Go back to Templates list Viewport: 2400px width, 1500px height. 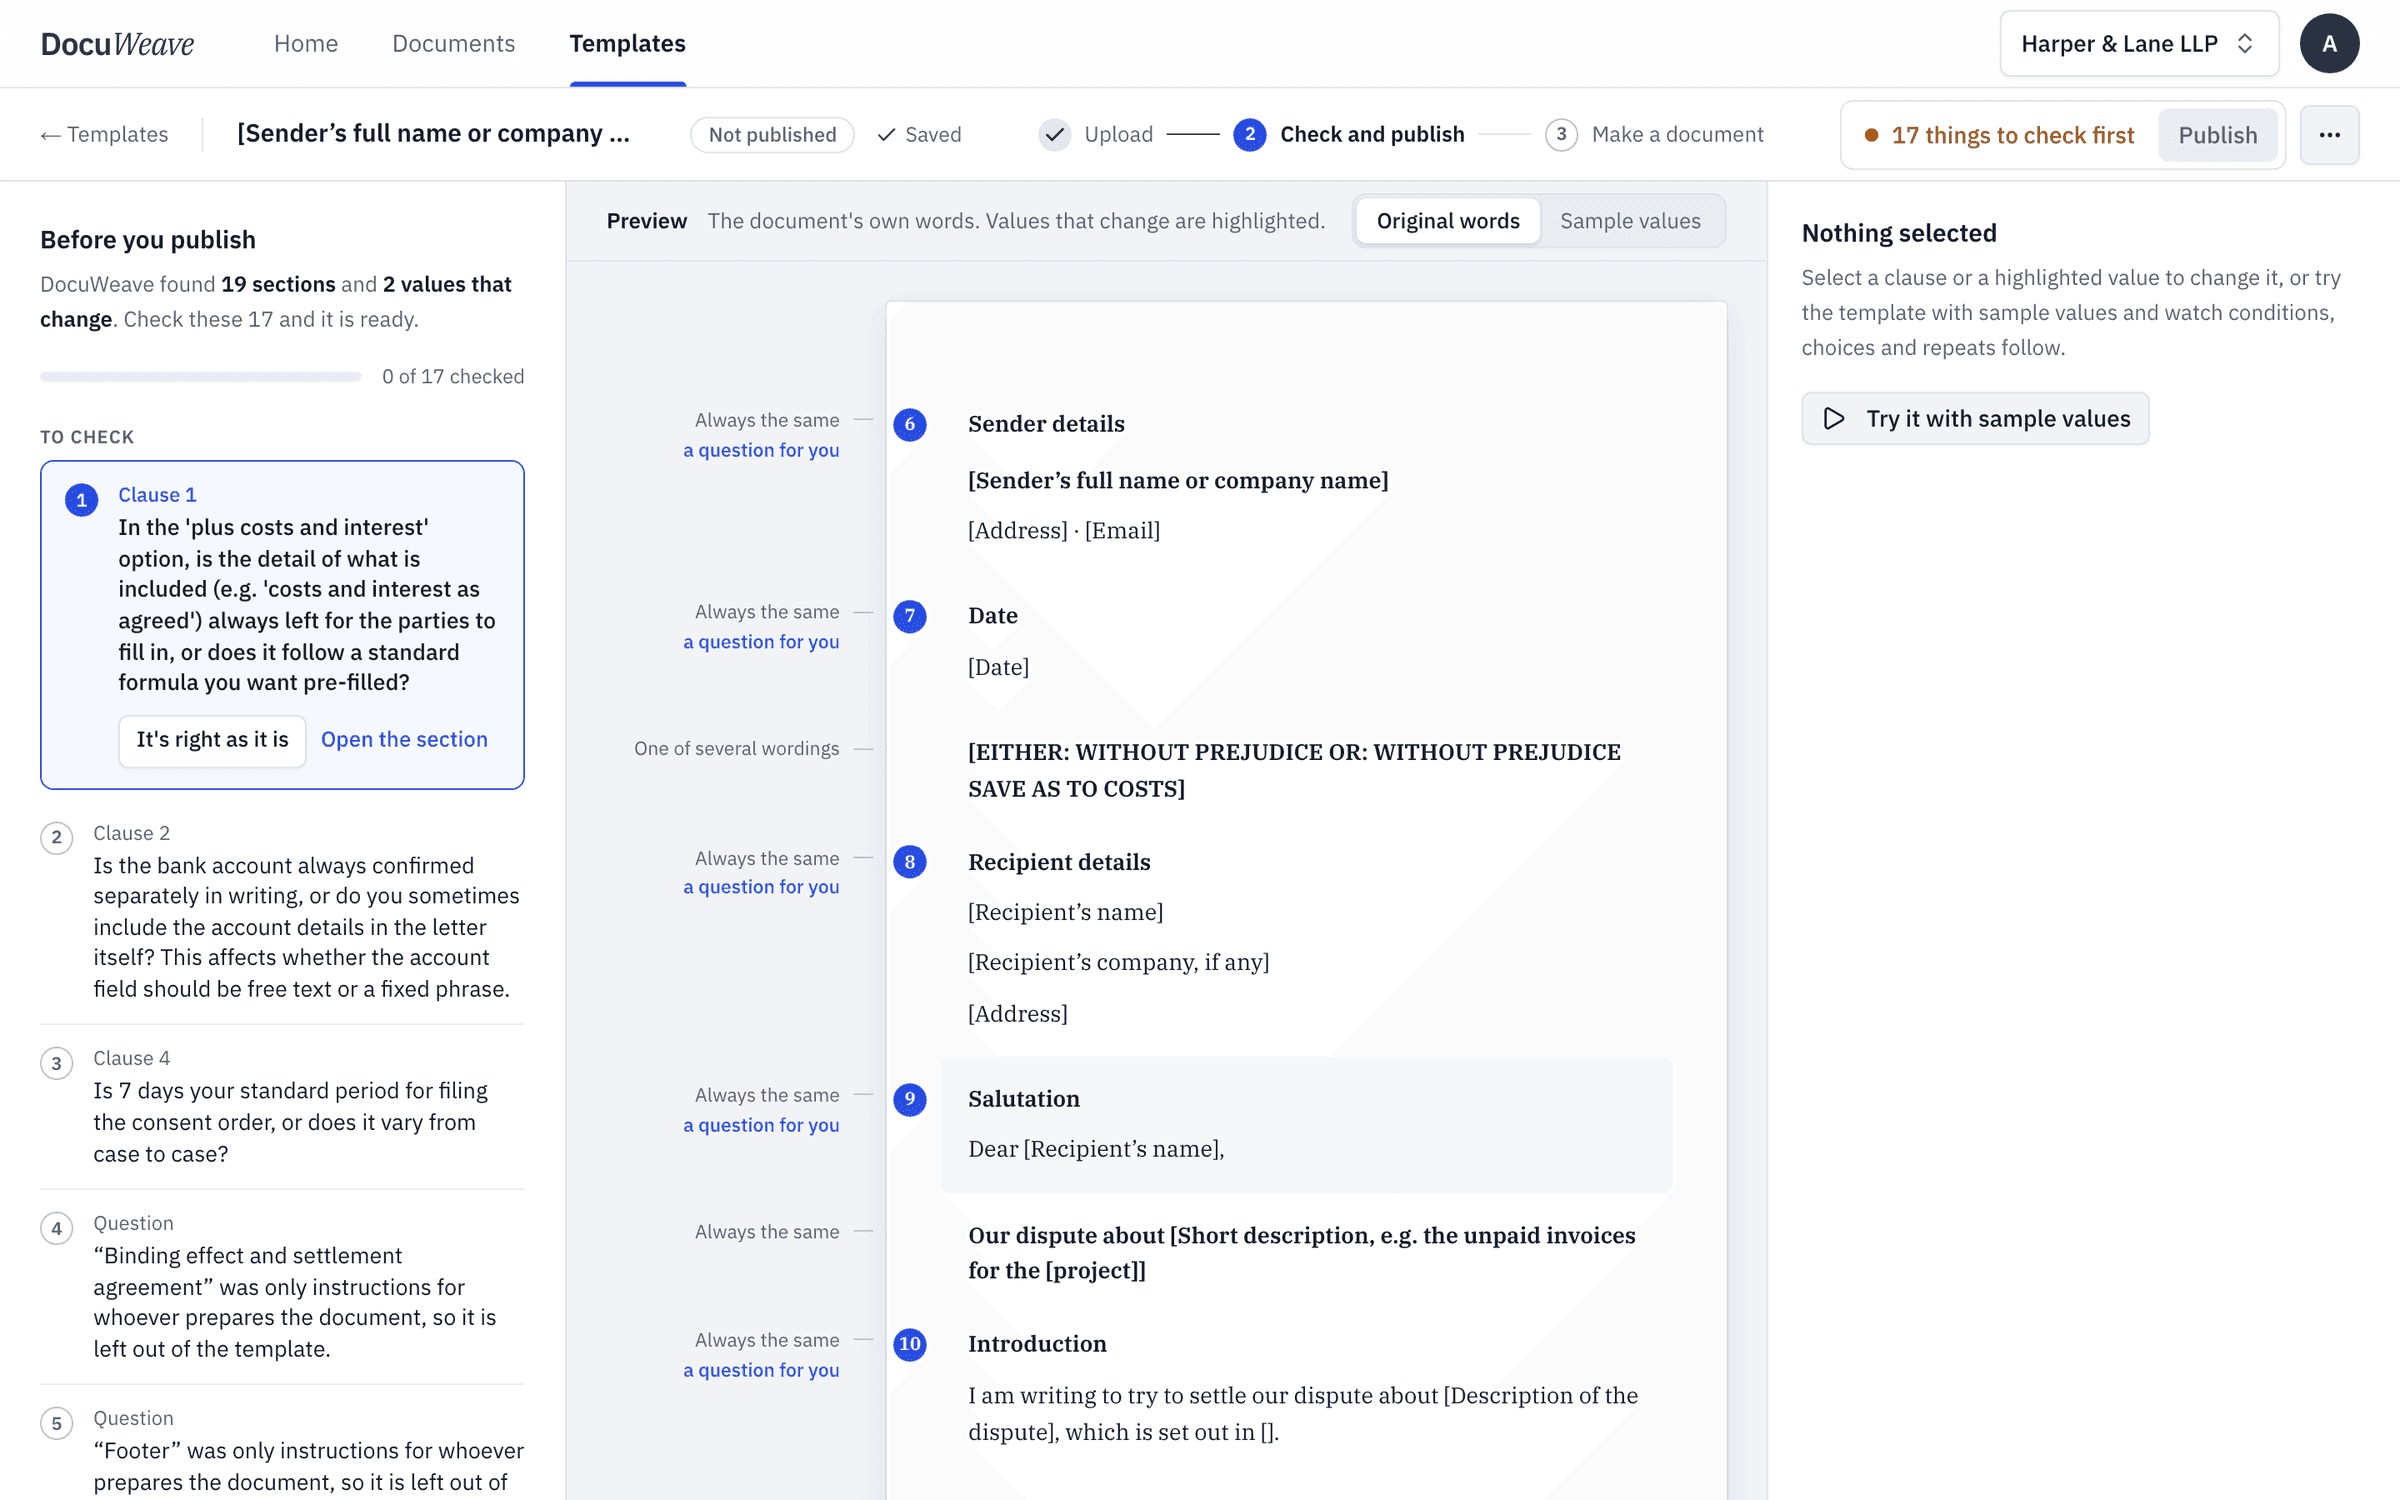coord(104,134)
